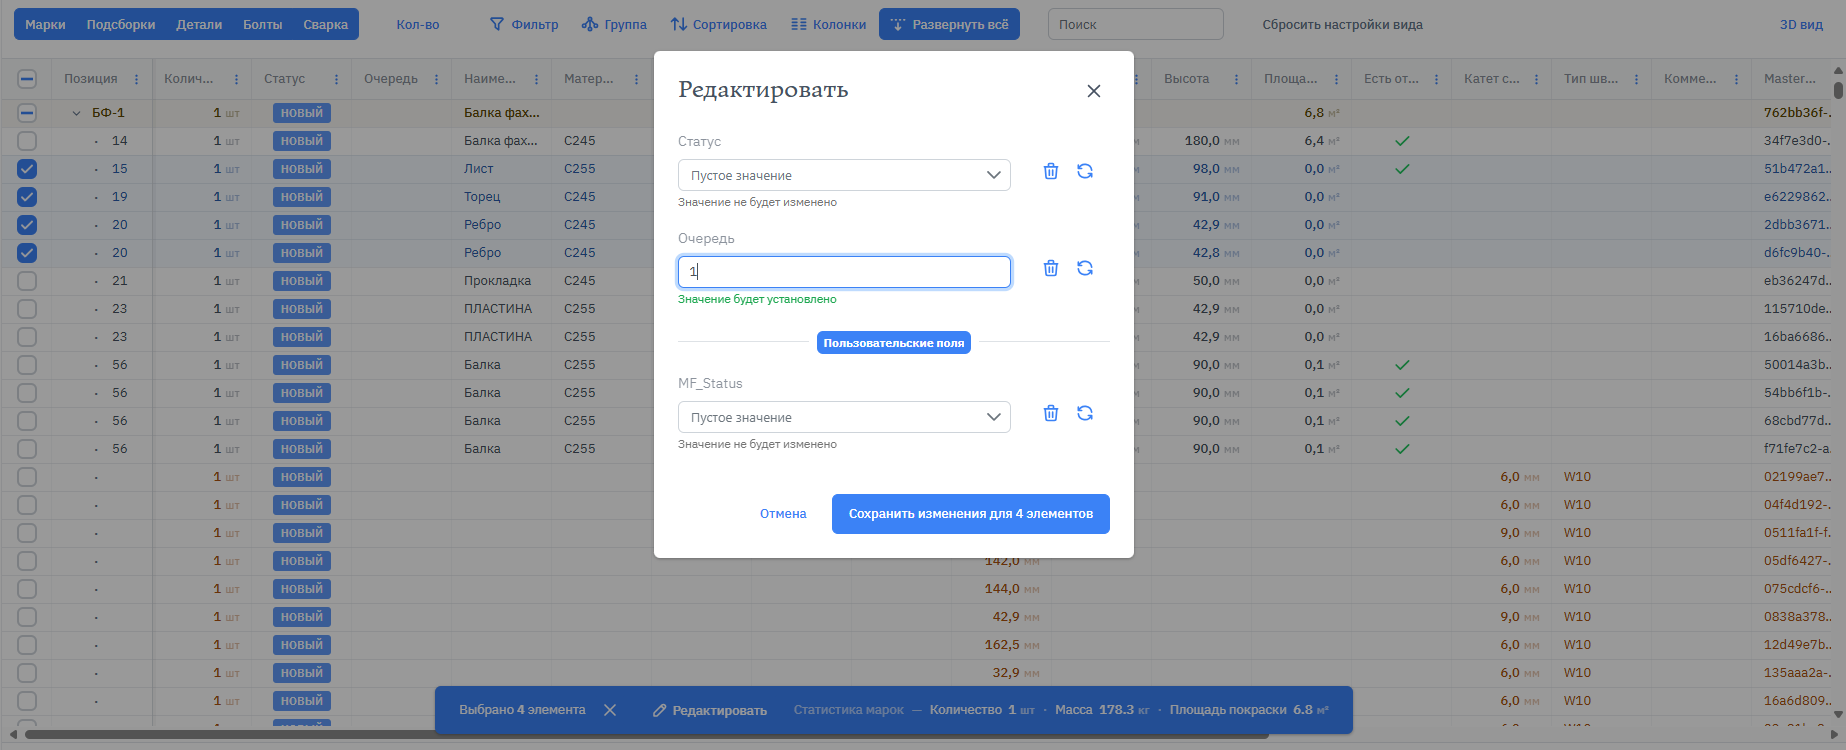Click the Master... column header
This screenshot has width=1846, height=750.
tap(1790, 79)
